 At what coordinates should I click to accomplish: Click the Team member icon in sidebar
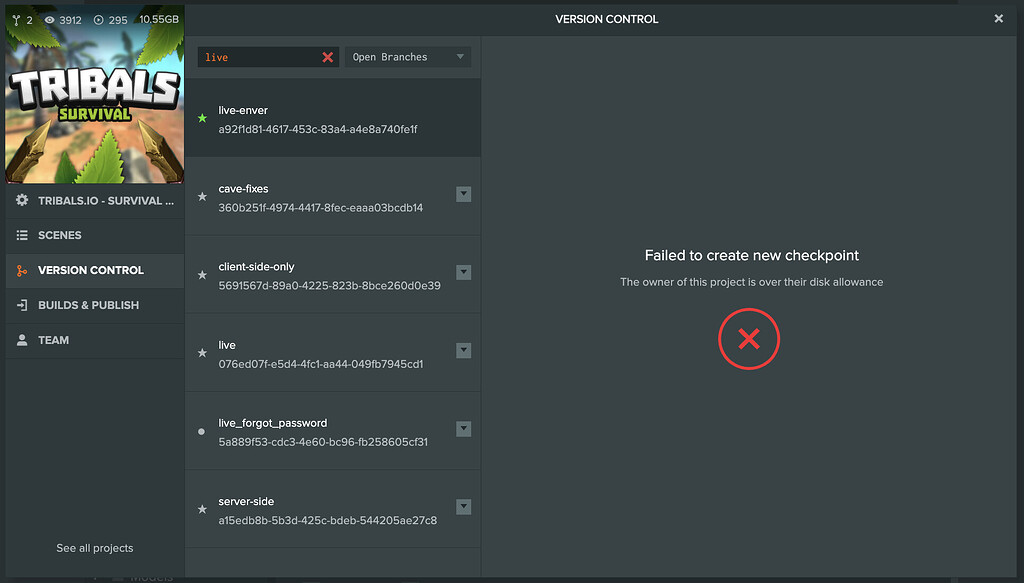pos(22,340)
